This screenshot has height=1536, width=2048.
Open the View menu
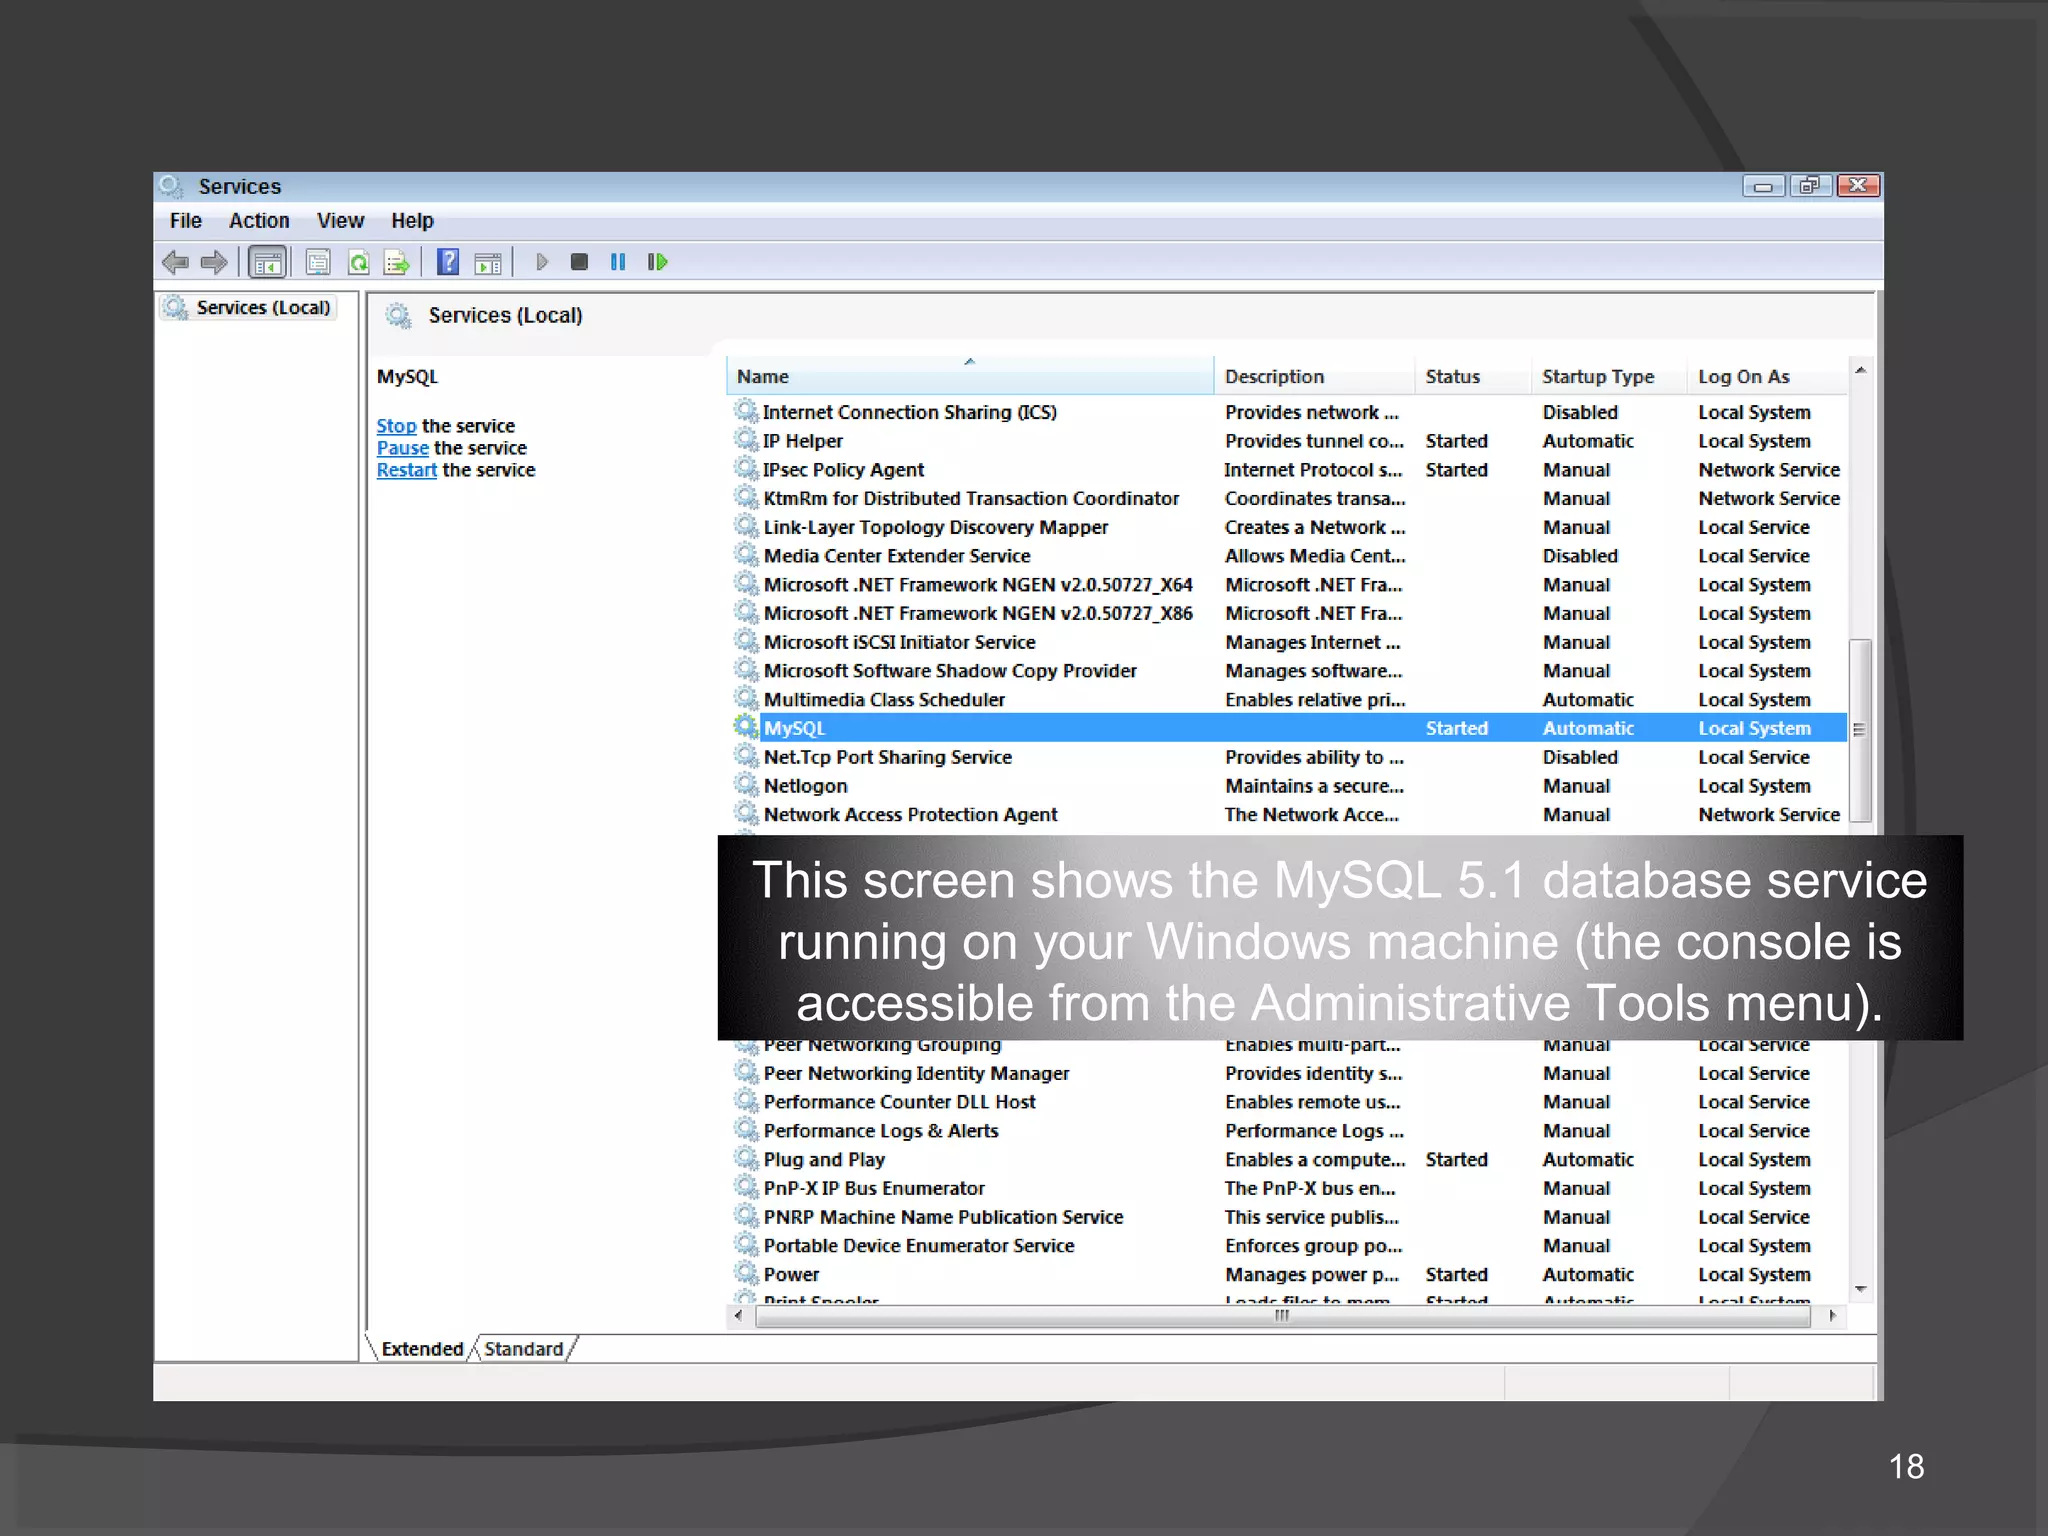coord(340,221)
